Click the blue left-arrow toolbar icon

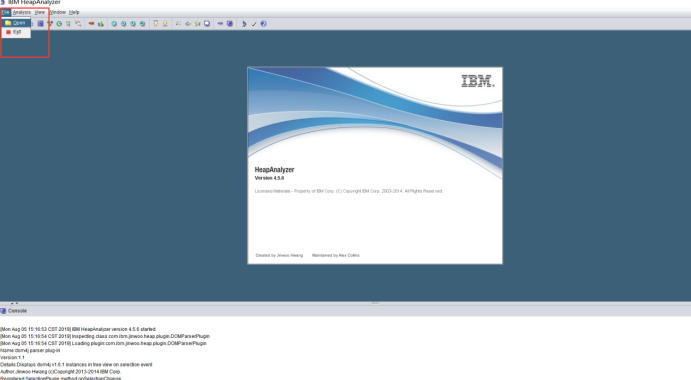pos(188,24)
